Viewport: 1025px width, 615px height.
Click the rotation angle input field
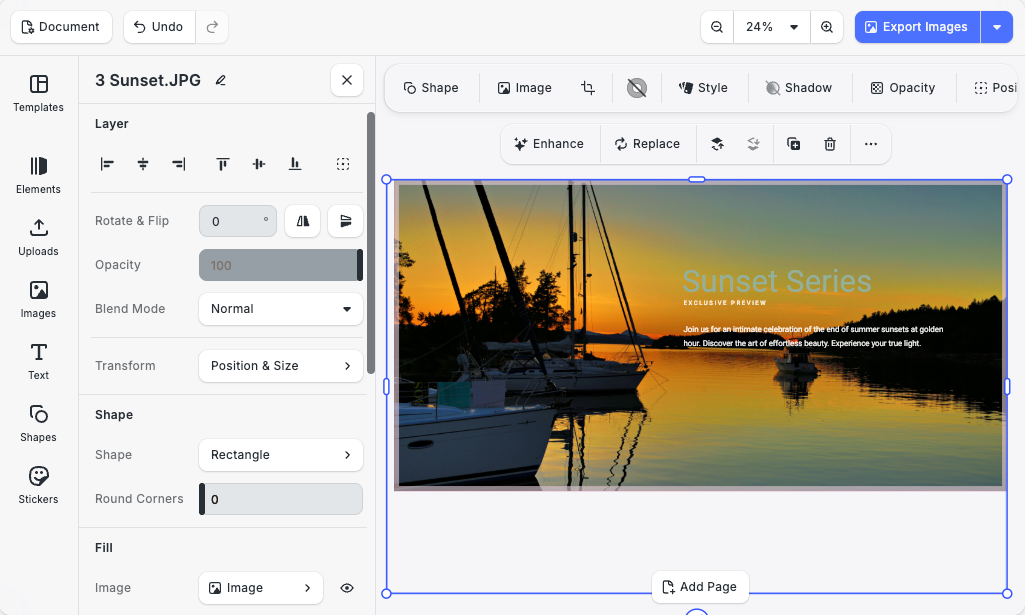coord(238,221)
